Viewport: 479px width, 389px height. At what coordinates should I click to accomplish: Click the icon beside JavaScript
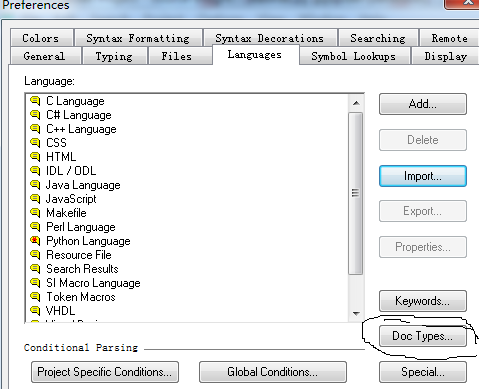pos(35,199)
